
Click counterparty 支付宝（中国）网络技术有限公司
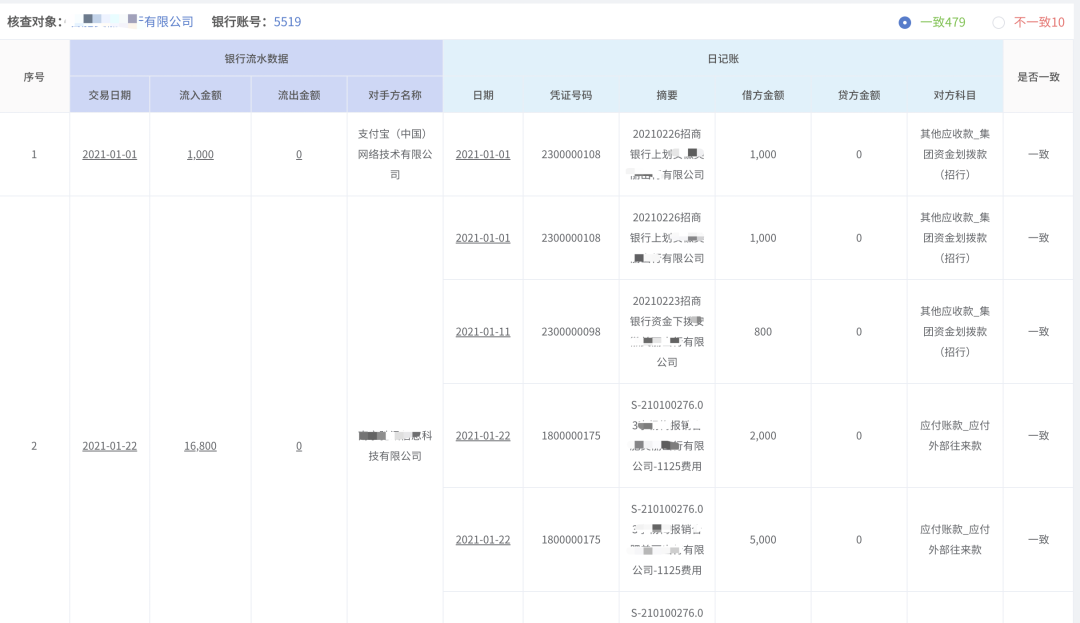[x=395, y=154]
